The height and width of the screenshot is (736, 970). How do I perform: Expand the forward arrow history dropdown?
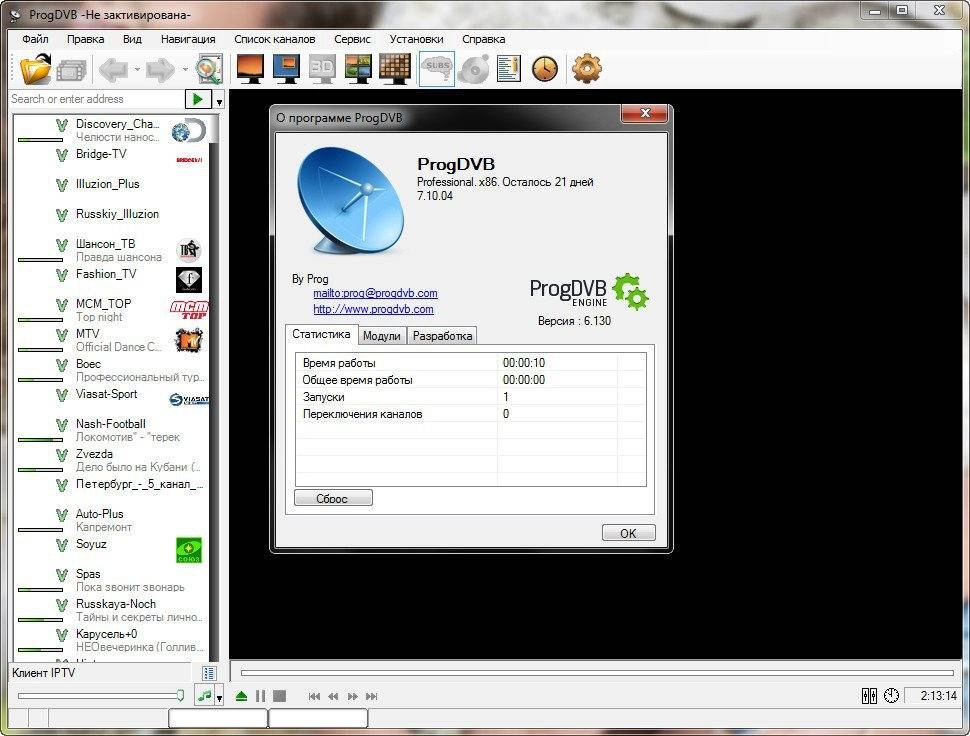click(184, 70)
